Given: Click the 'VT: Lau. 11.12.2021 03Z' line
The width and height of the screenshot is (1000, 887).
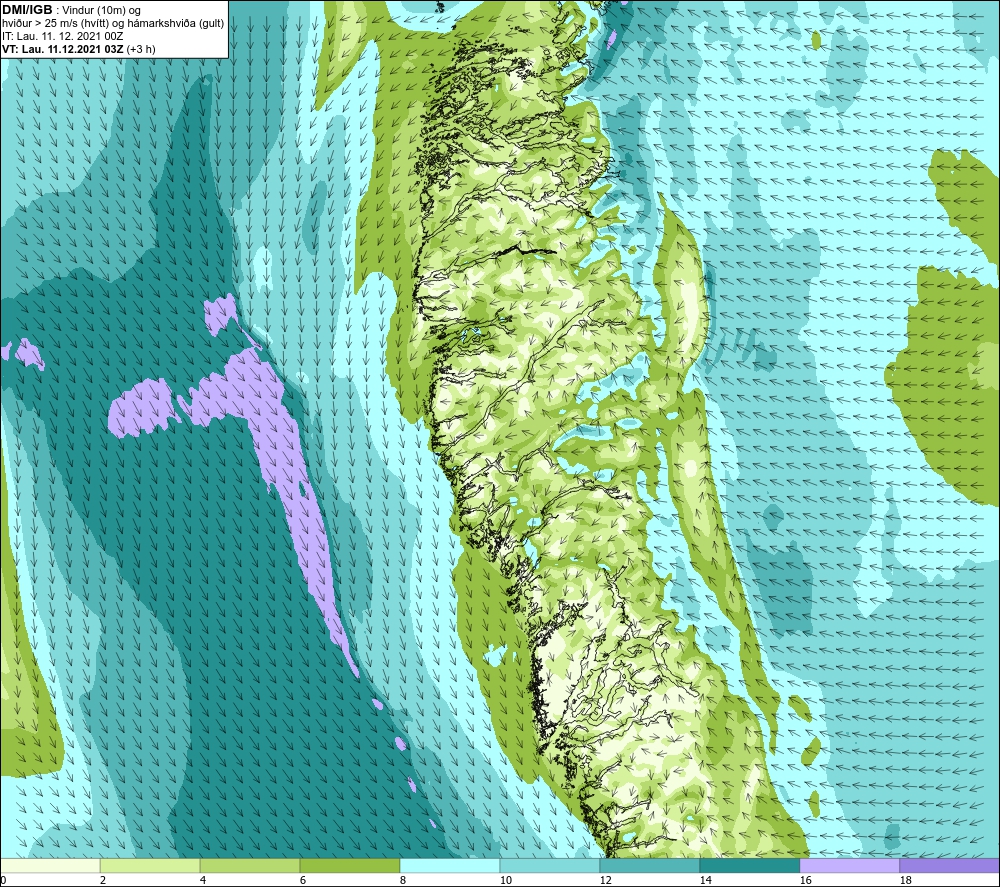Looking at the screenshot, I should tap(63, 49).
